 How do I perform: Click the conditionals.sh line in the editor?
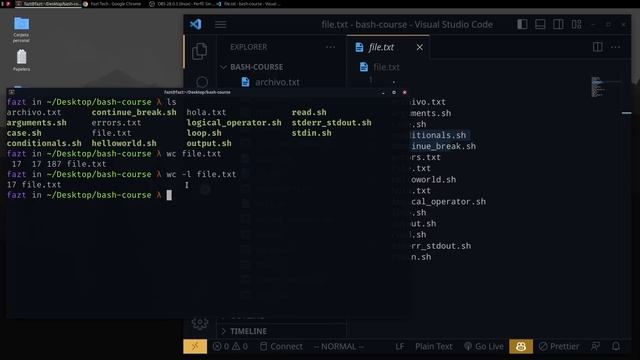[x=438, y=135]
